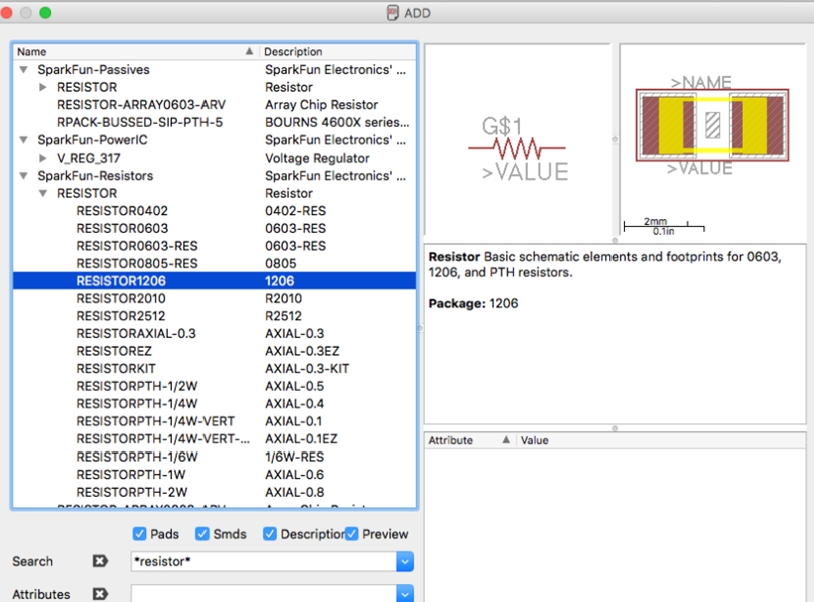Select the SparkFun-Passives library row
The width and height of the screenshot is (814, 602).
click(214, 70)
